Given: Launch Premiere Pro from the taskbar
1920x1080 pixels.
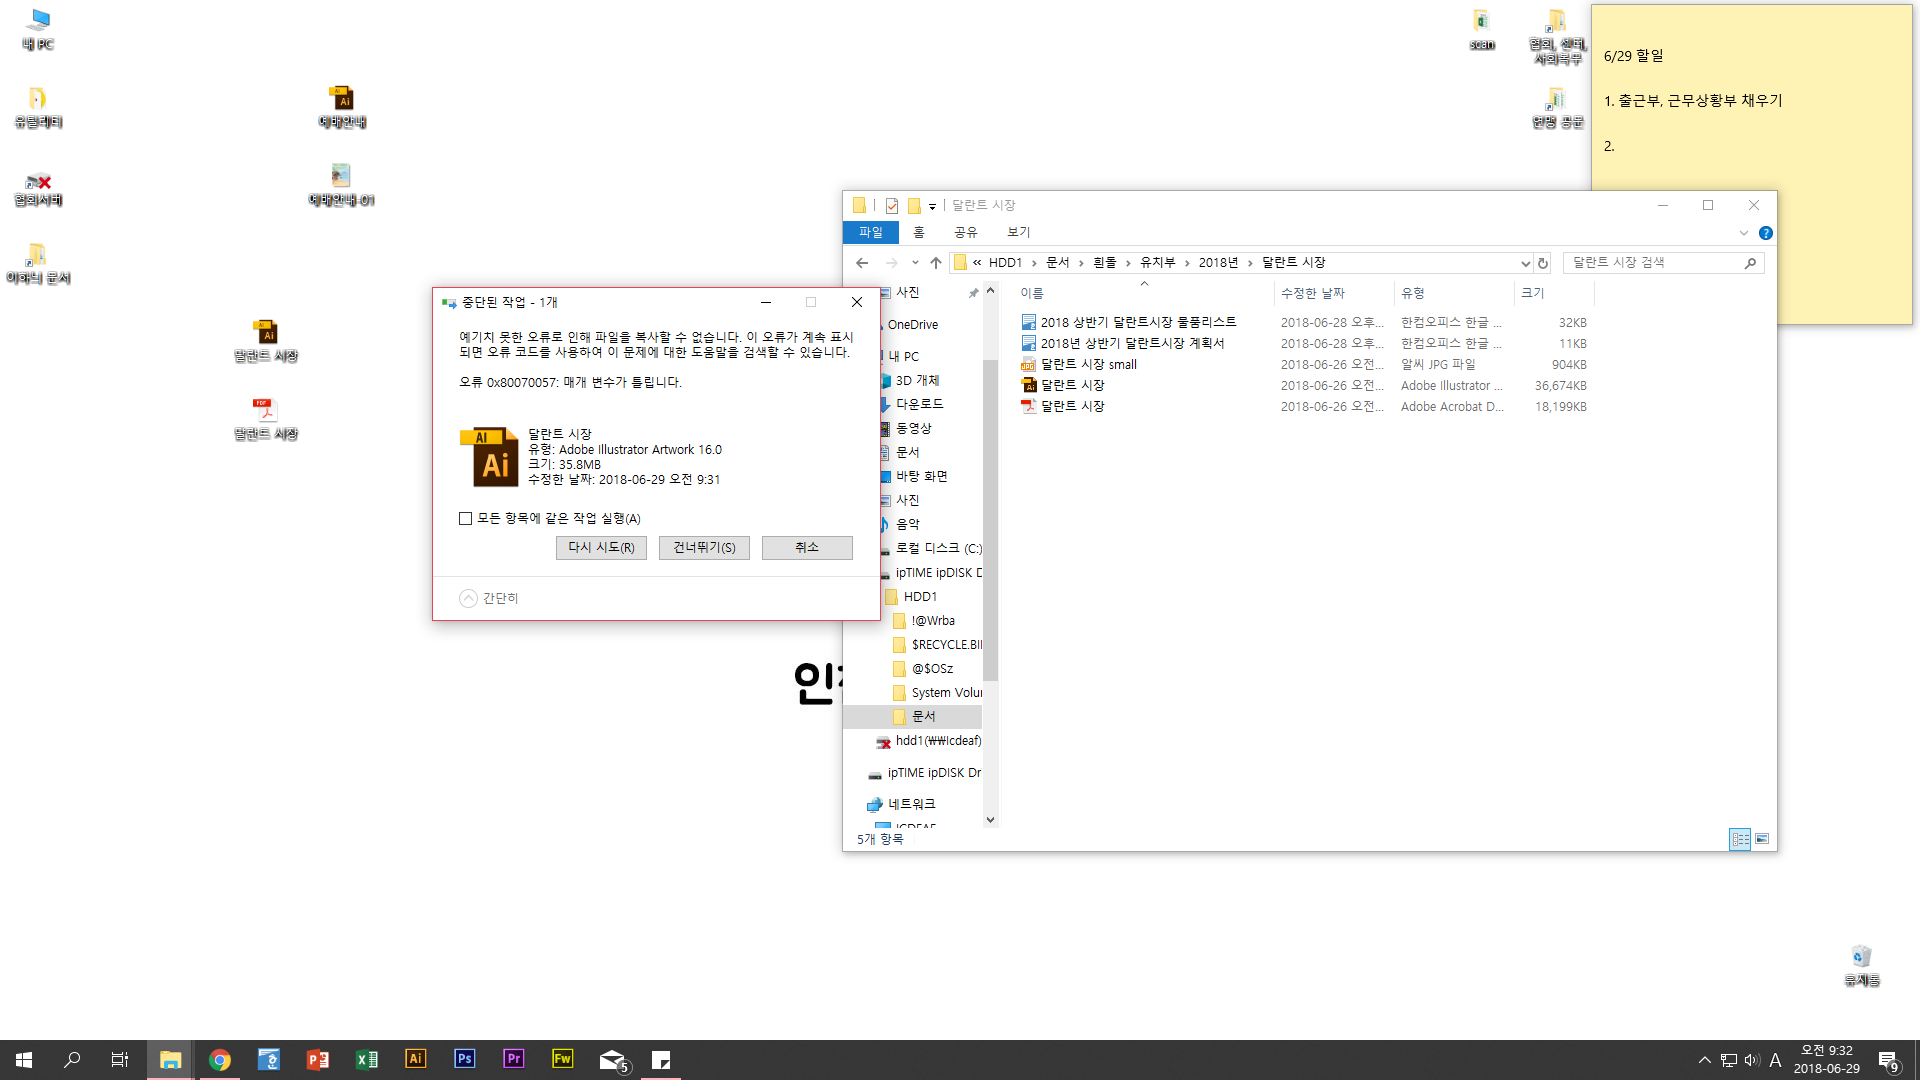Looking at the screenshot, I should pyautogui.click(x=513, y=1059).
